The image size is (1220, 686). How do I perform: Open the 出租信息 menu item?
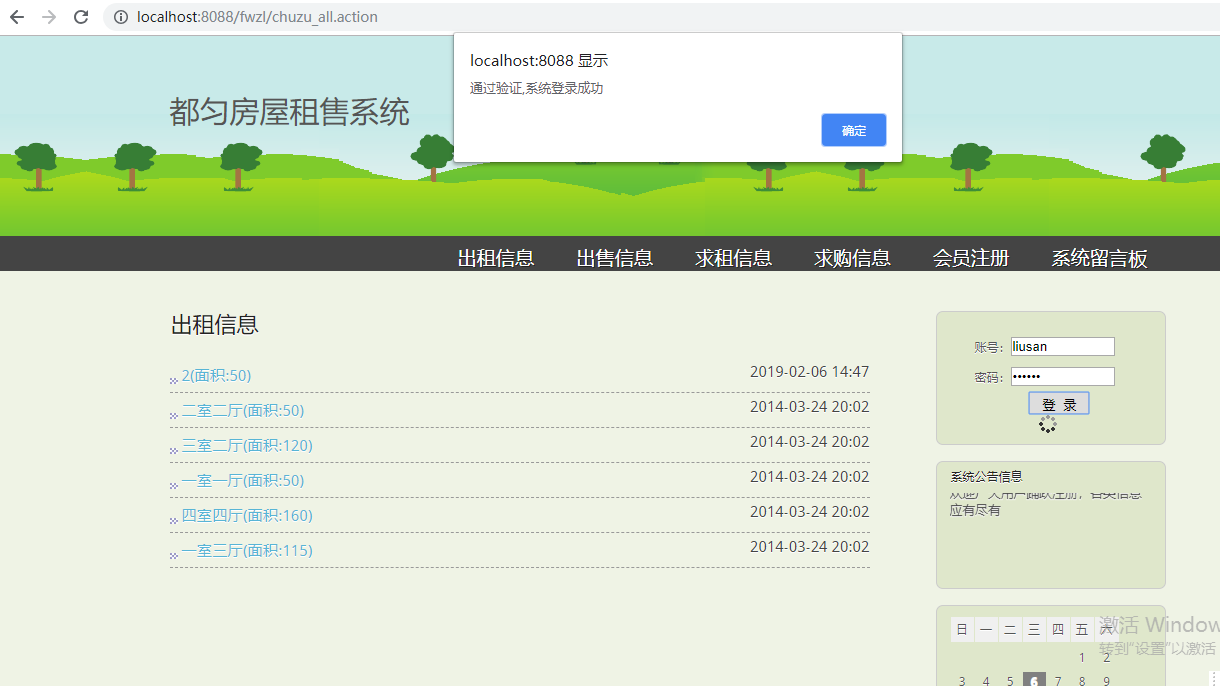[496, 258]
